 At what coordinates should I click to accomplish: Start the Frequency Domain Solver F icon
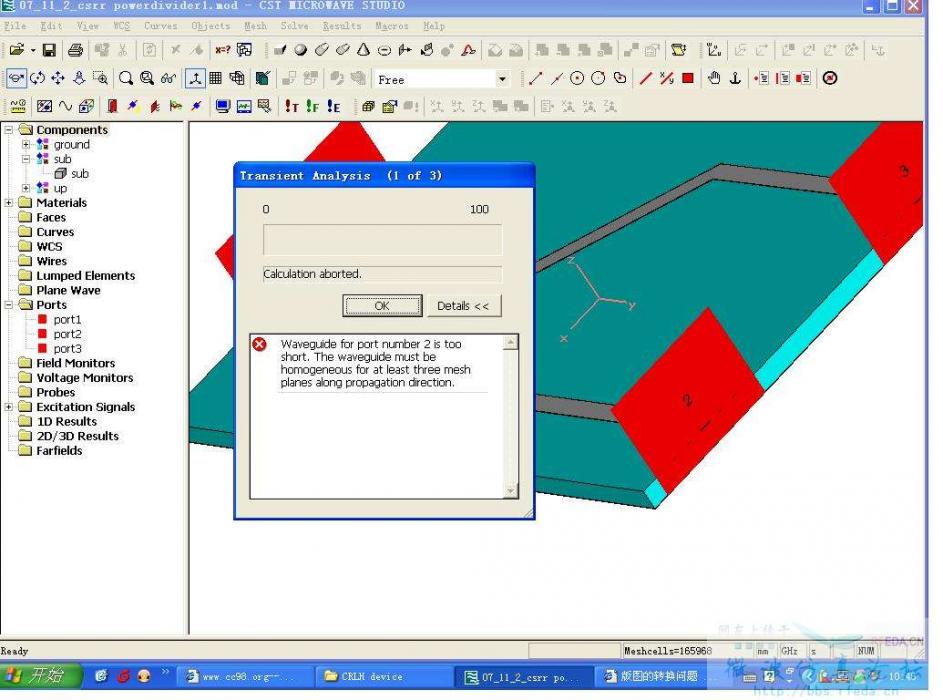click(x=313, y=106)
